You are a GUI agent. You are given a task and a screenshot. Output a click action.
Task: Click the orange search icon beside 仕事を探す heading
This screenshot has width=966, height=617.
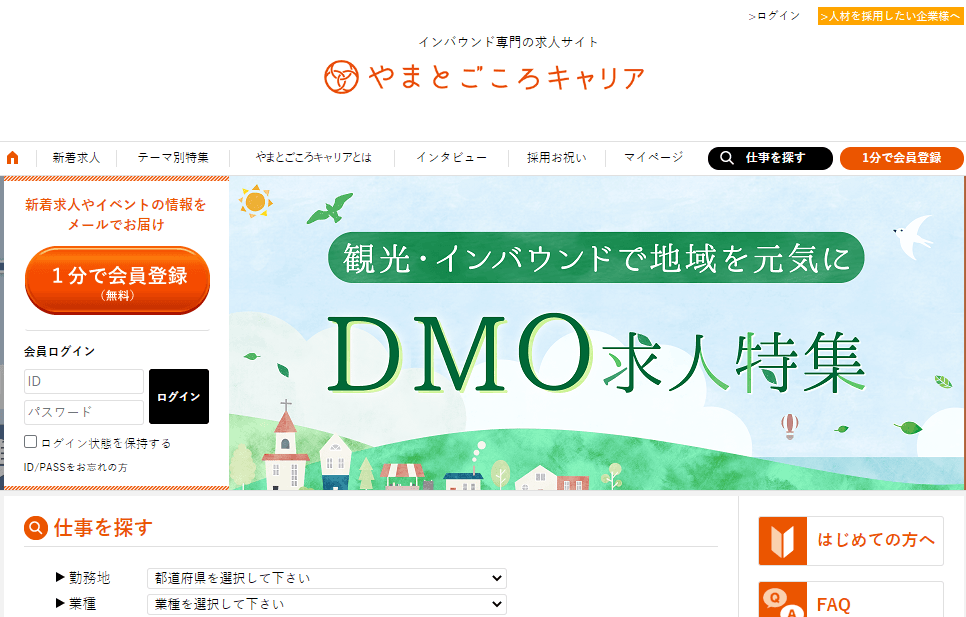pyautogui.click(x=36, y=528)
